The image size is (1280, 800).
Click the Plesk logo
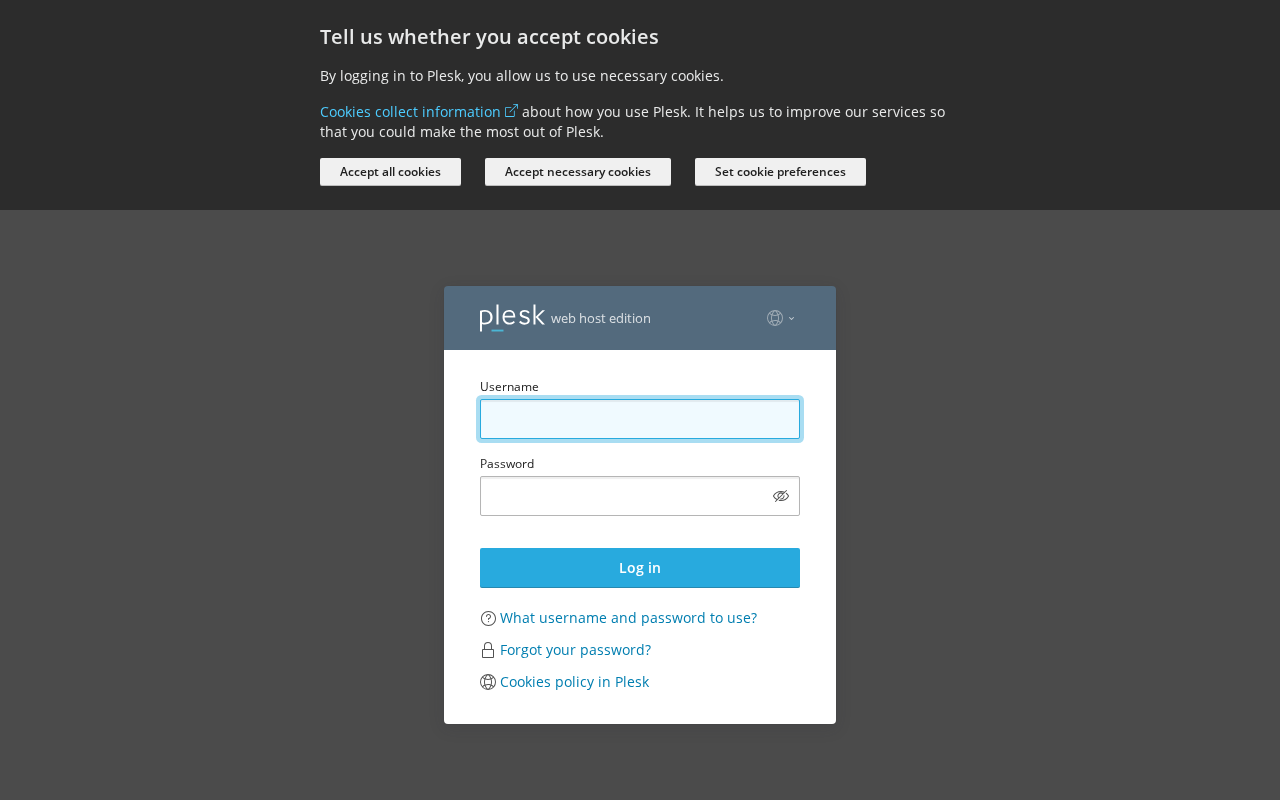pyautogui.click(x=512, y=317)
